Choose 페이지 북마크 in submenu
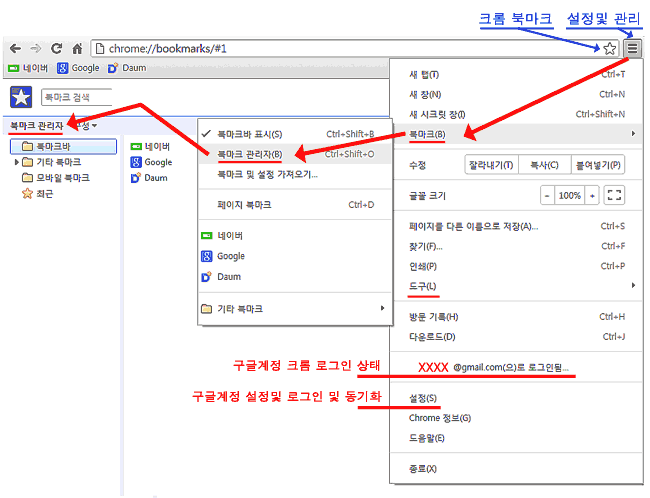 coord(295,205)
